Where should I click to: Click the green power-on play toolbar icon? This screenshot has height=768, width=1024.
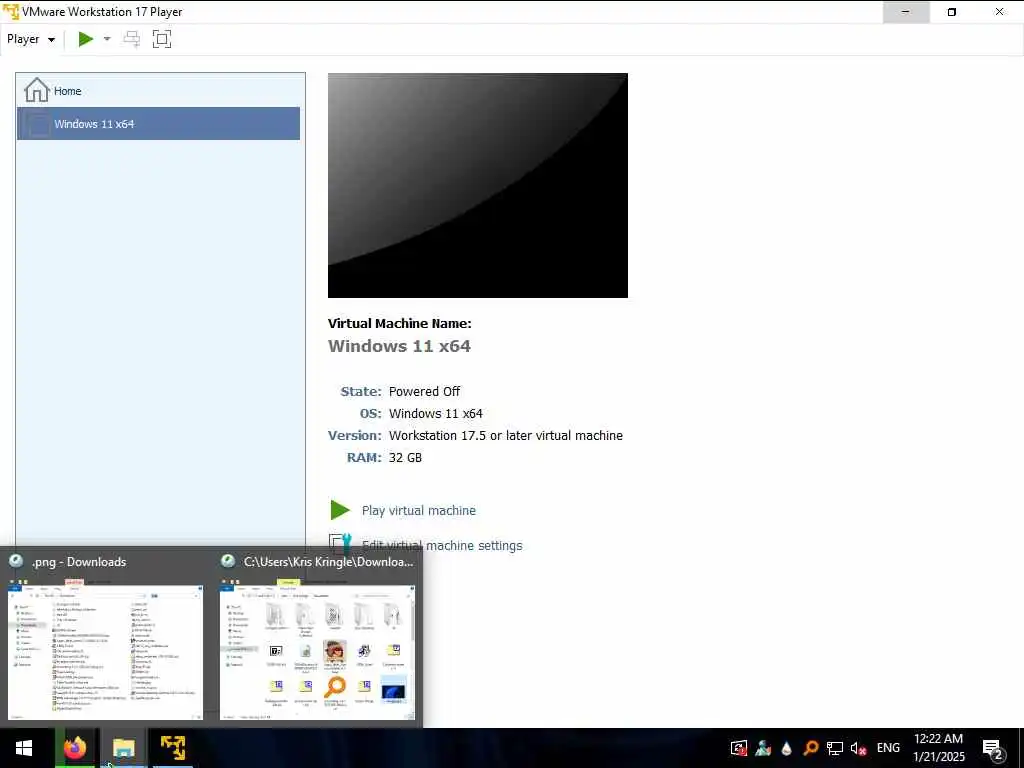(x=86, y=39)
